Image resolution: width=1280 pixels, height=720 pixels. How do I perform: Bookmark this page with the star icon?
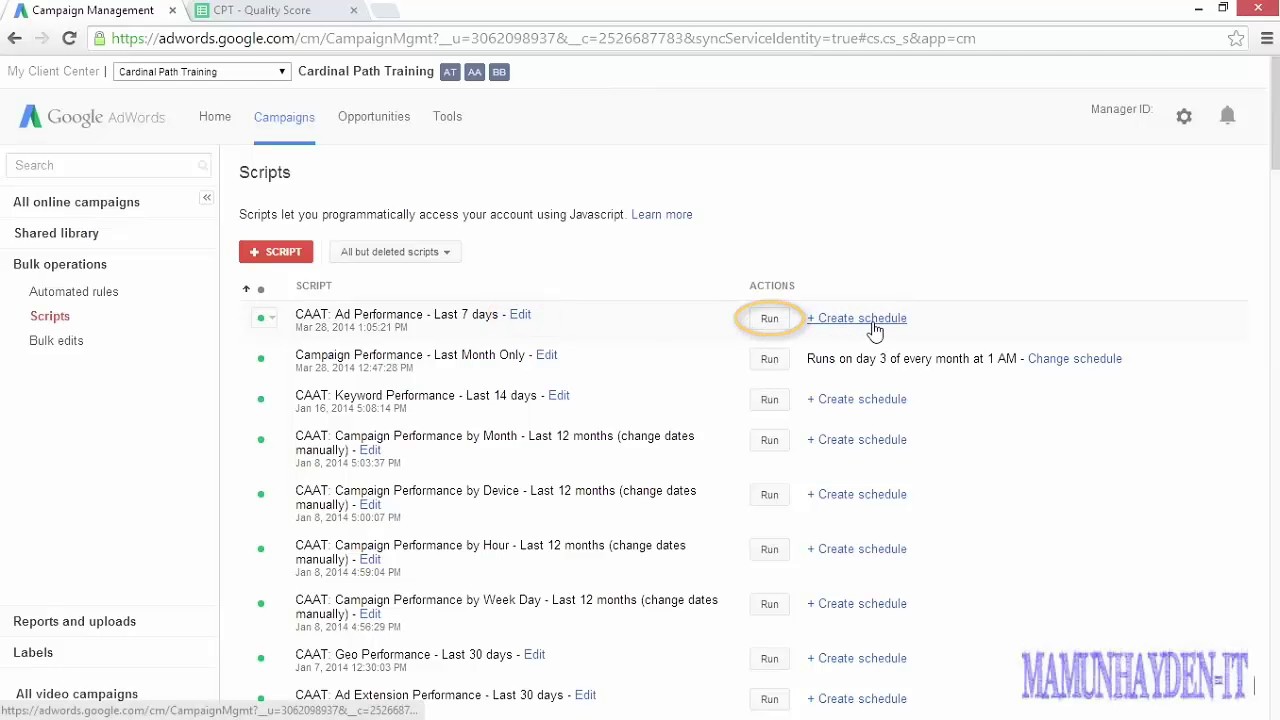pyautogui.click(x=1236, y=38)
